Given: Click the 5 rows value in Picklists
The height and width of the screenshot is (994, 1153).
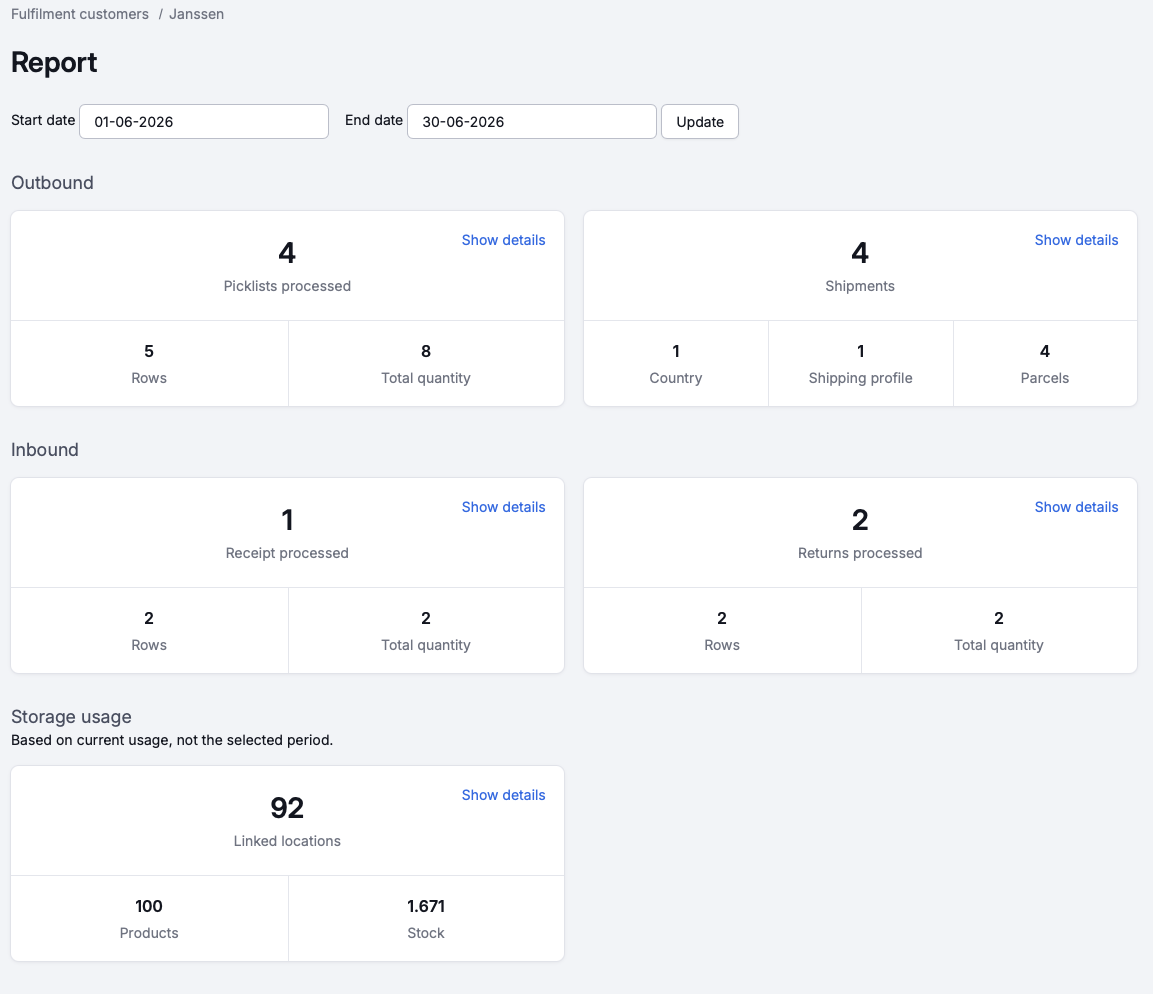Looking at the screenshot, I should [x=149, y=351].
